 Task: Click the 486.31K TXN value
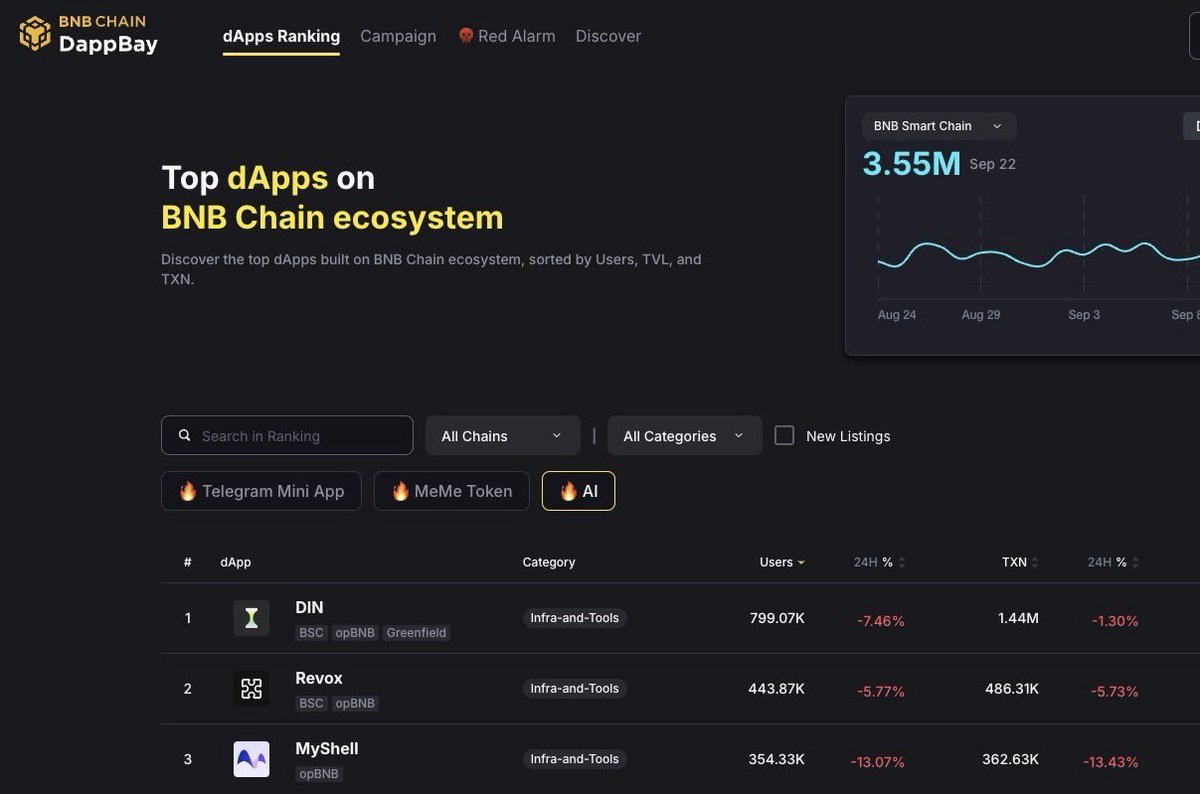pos(1010,688)
